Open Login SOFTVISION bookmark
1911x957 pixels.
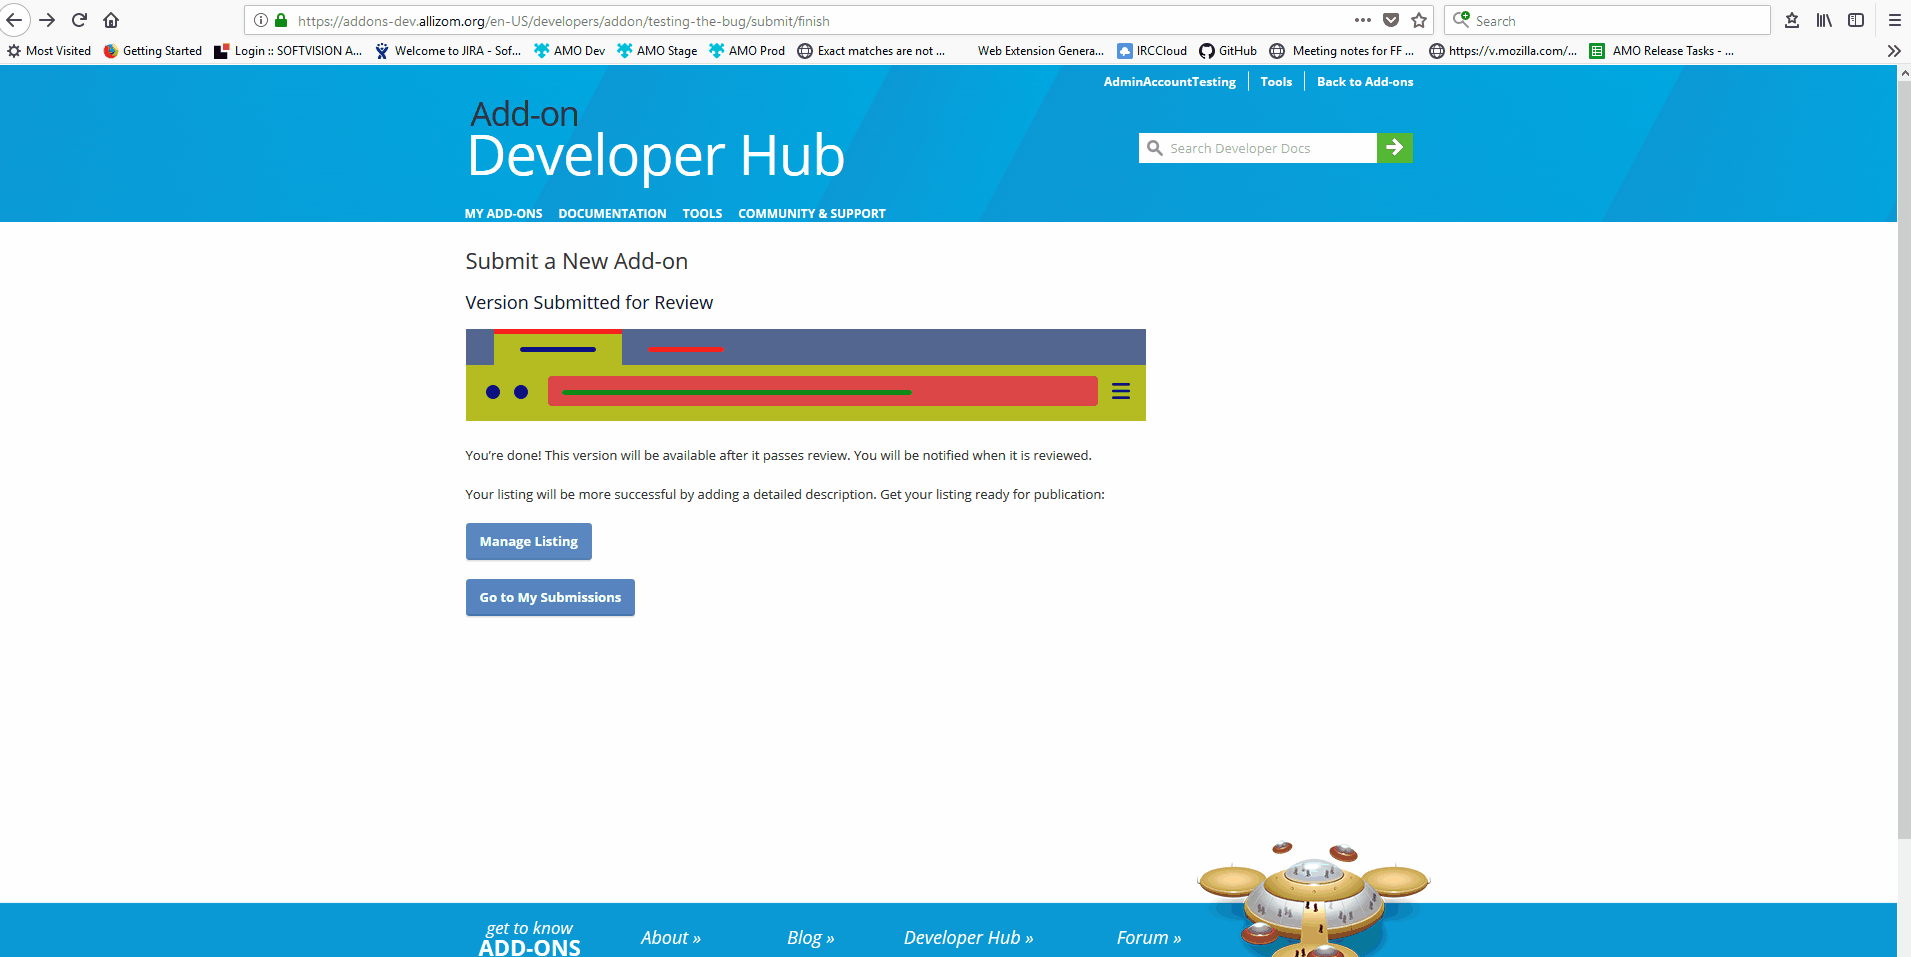pyautogui.click(x=288, y=51)
